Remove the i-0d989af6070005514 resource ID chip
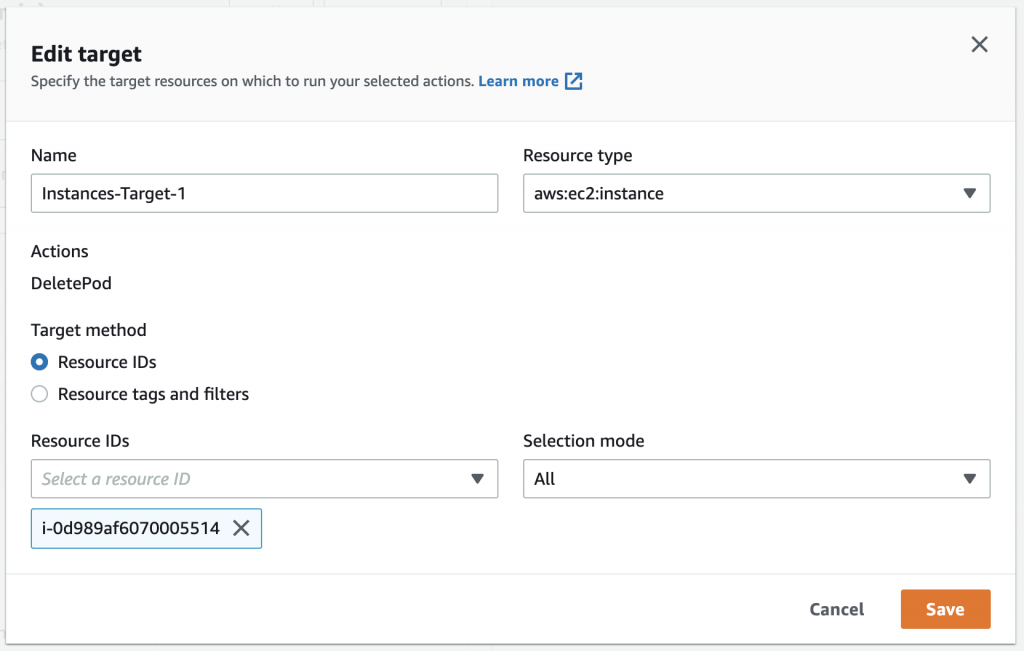The height and width of the screenshot is (651, 1024). [x=241, y=528]
